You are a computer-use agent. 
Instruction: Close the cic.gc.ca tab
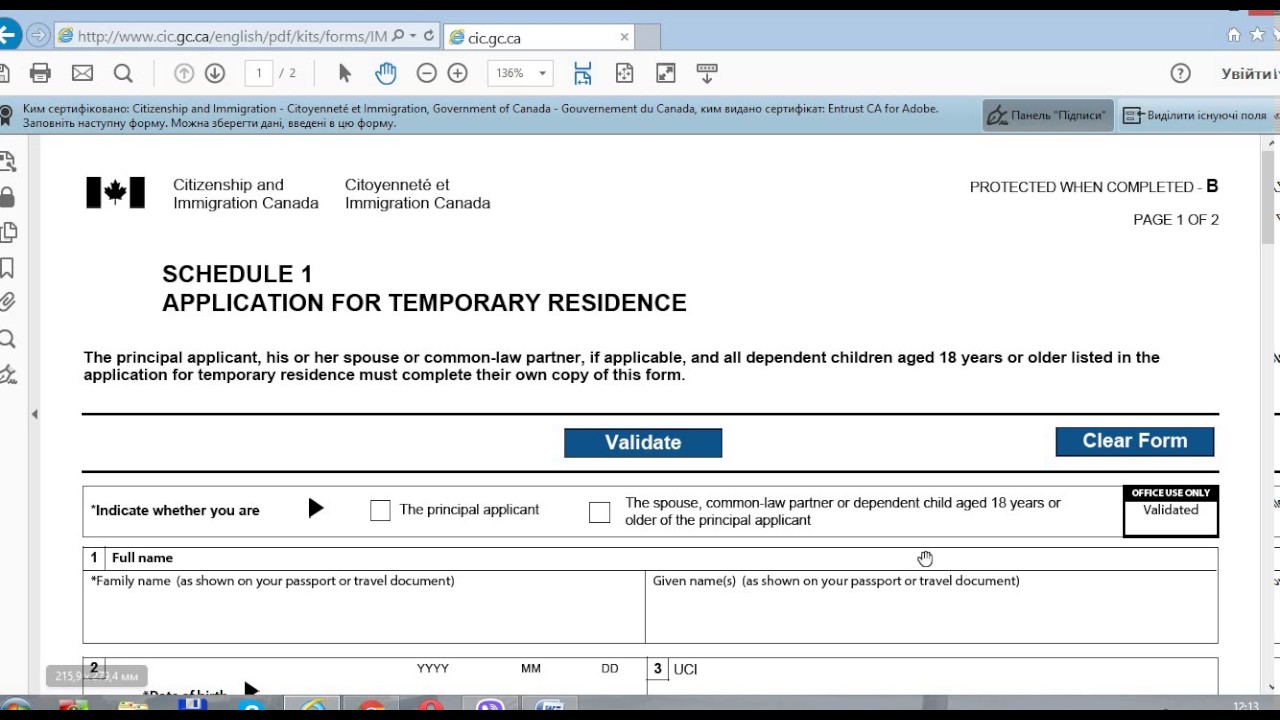point(624,37)
